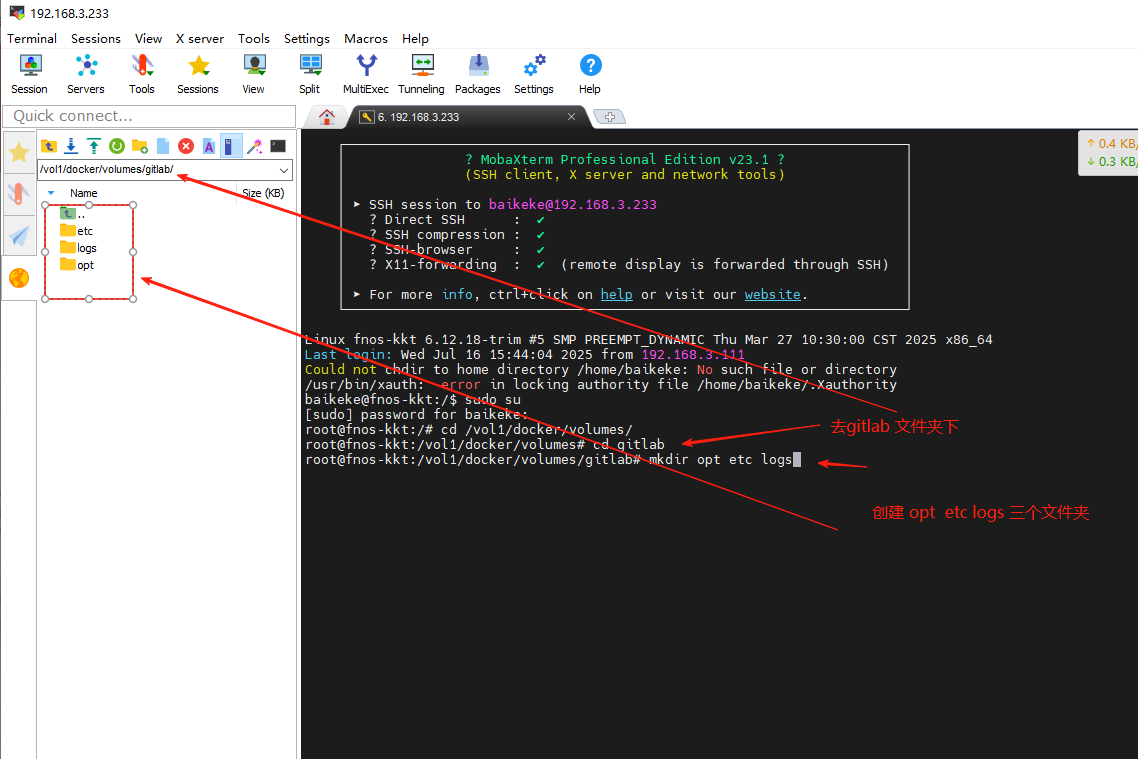1138x759 pixels.
Task: Click the Quick connect input field
Action: (x=150, y=116)
